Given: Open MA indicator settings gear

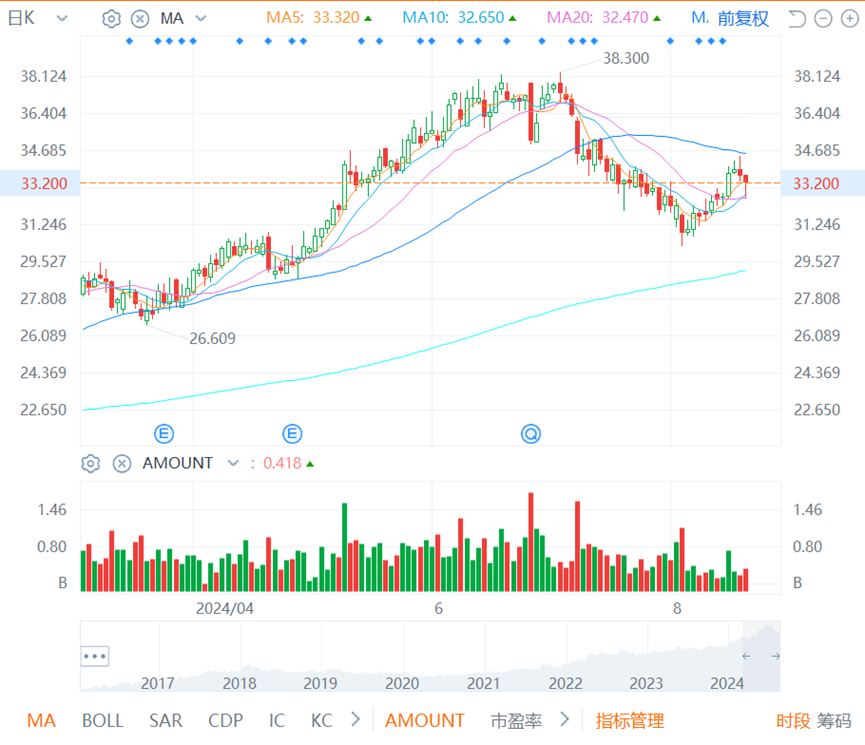Looking at the screenshot, I should point(111,19).
